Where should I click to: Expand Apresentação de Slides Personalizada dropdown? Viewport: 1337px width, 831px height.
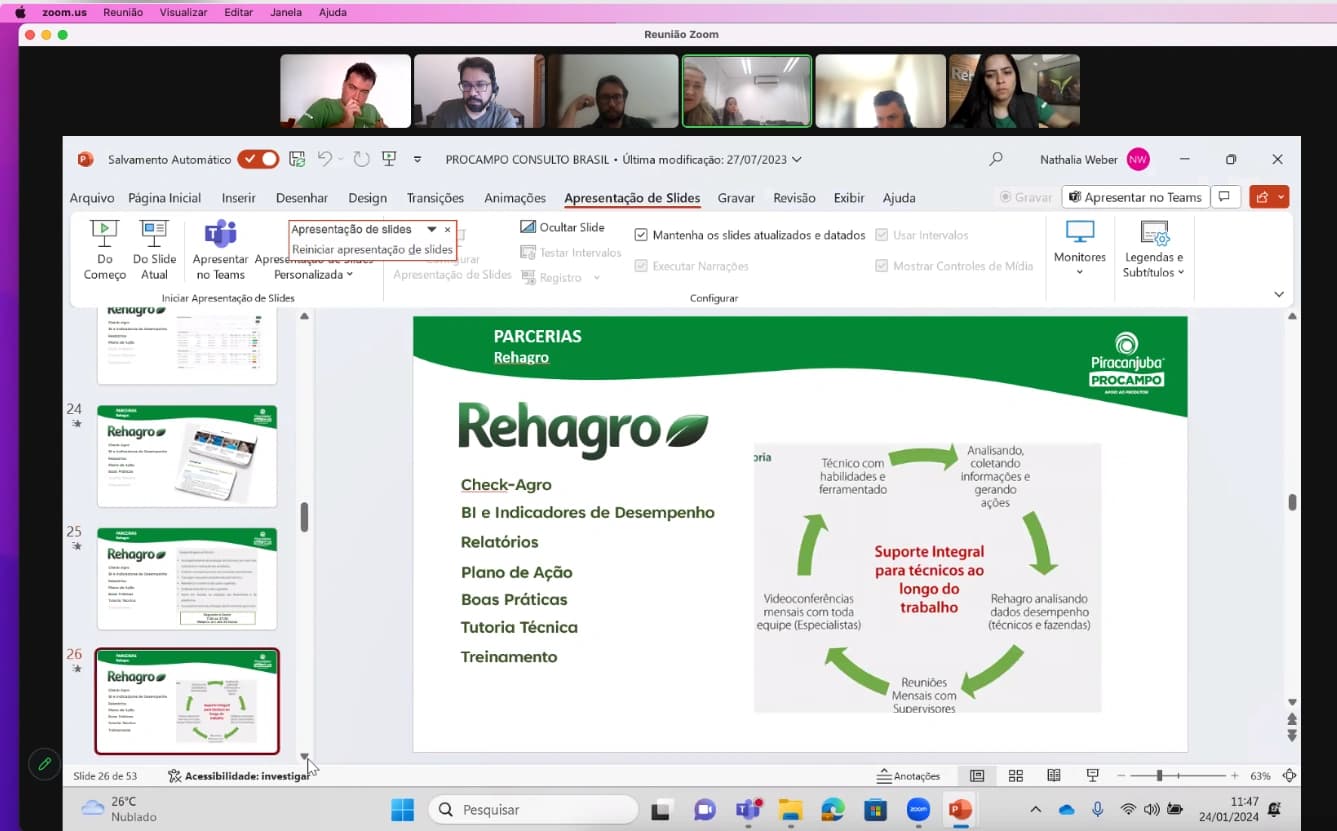349,275
